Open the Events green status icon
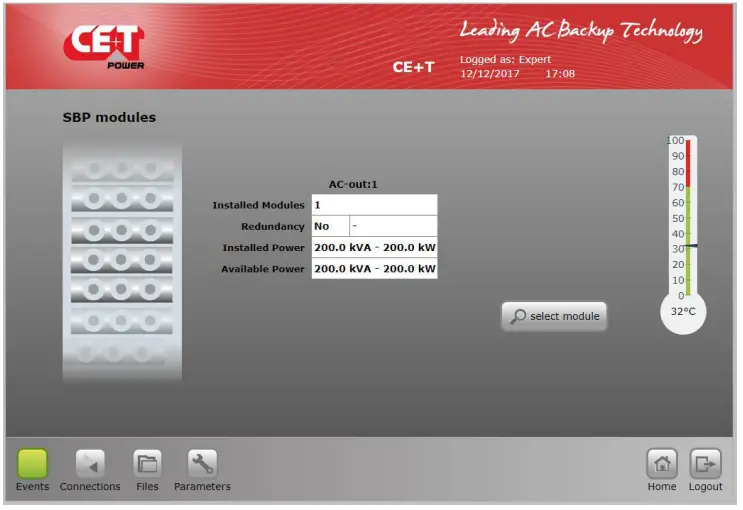Screen dimensions: 743x510 32,463
